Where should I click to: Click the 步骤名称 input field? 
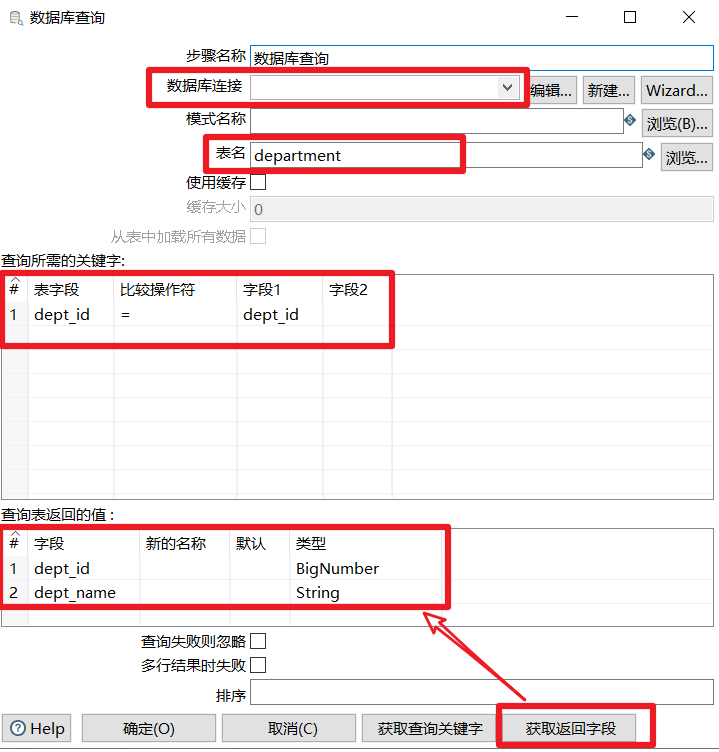[482, 58]
